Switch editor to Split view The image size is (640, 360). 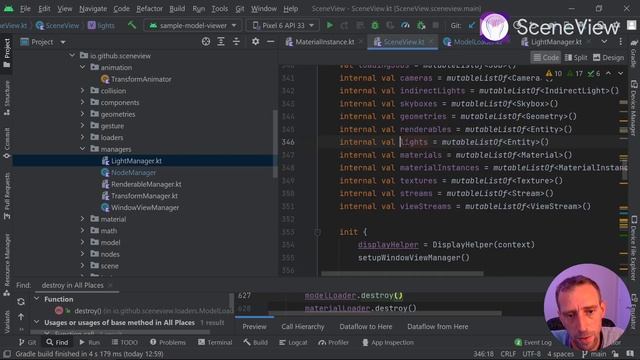coord(576,58)
